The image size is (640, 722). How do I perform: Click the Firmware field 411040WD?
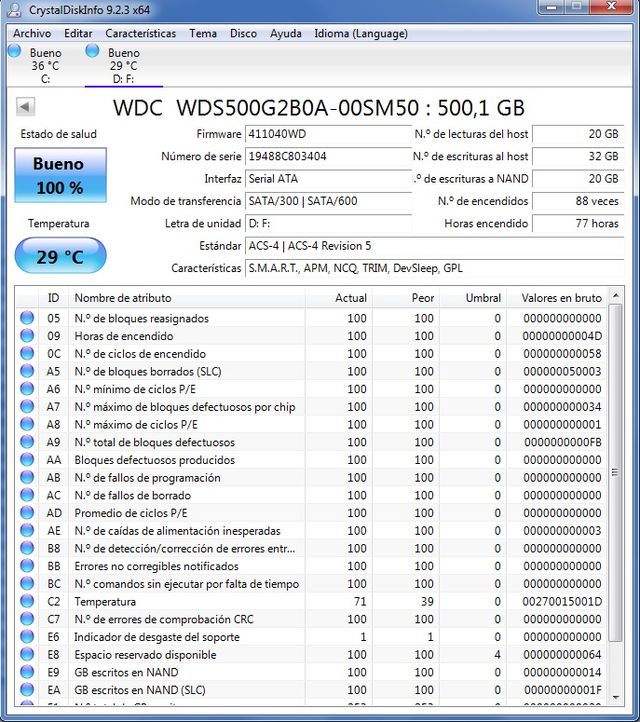pyautogui.click(x=328, y=134)
